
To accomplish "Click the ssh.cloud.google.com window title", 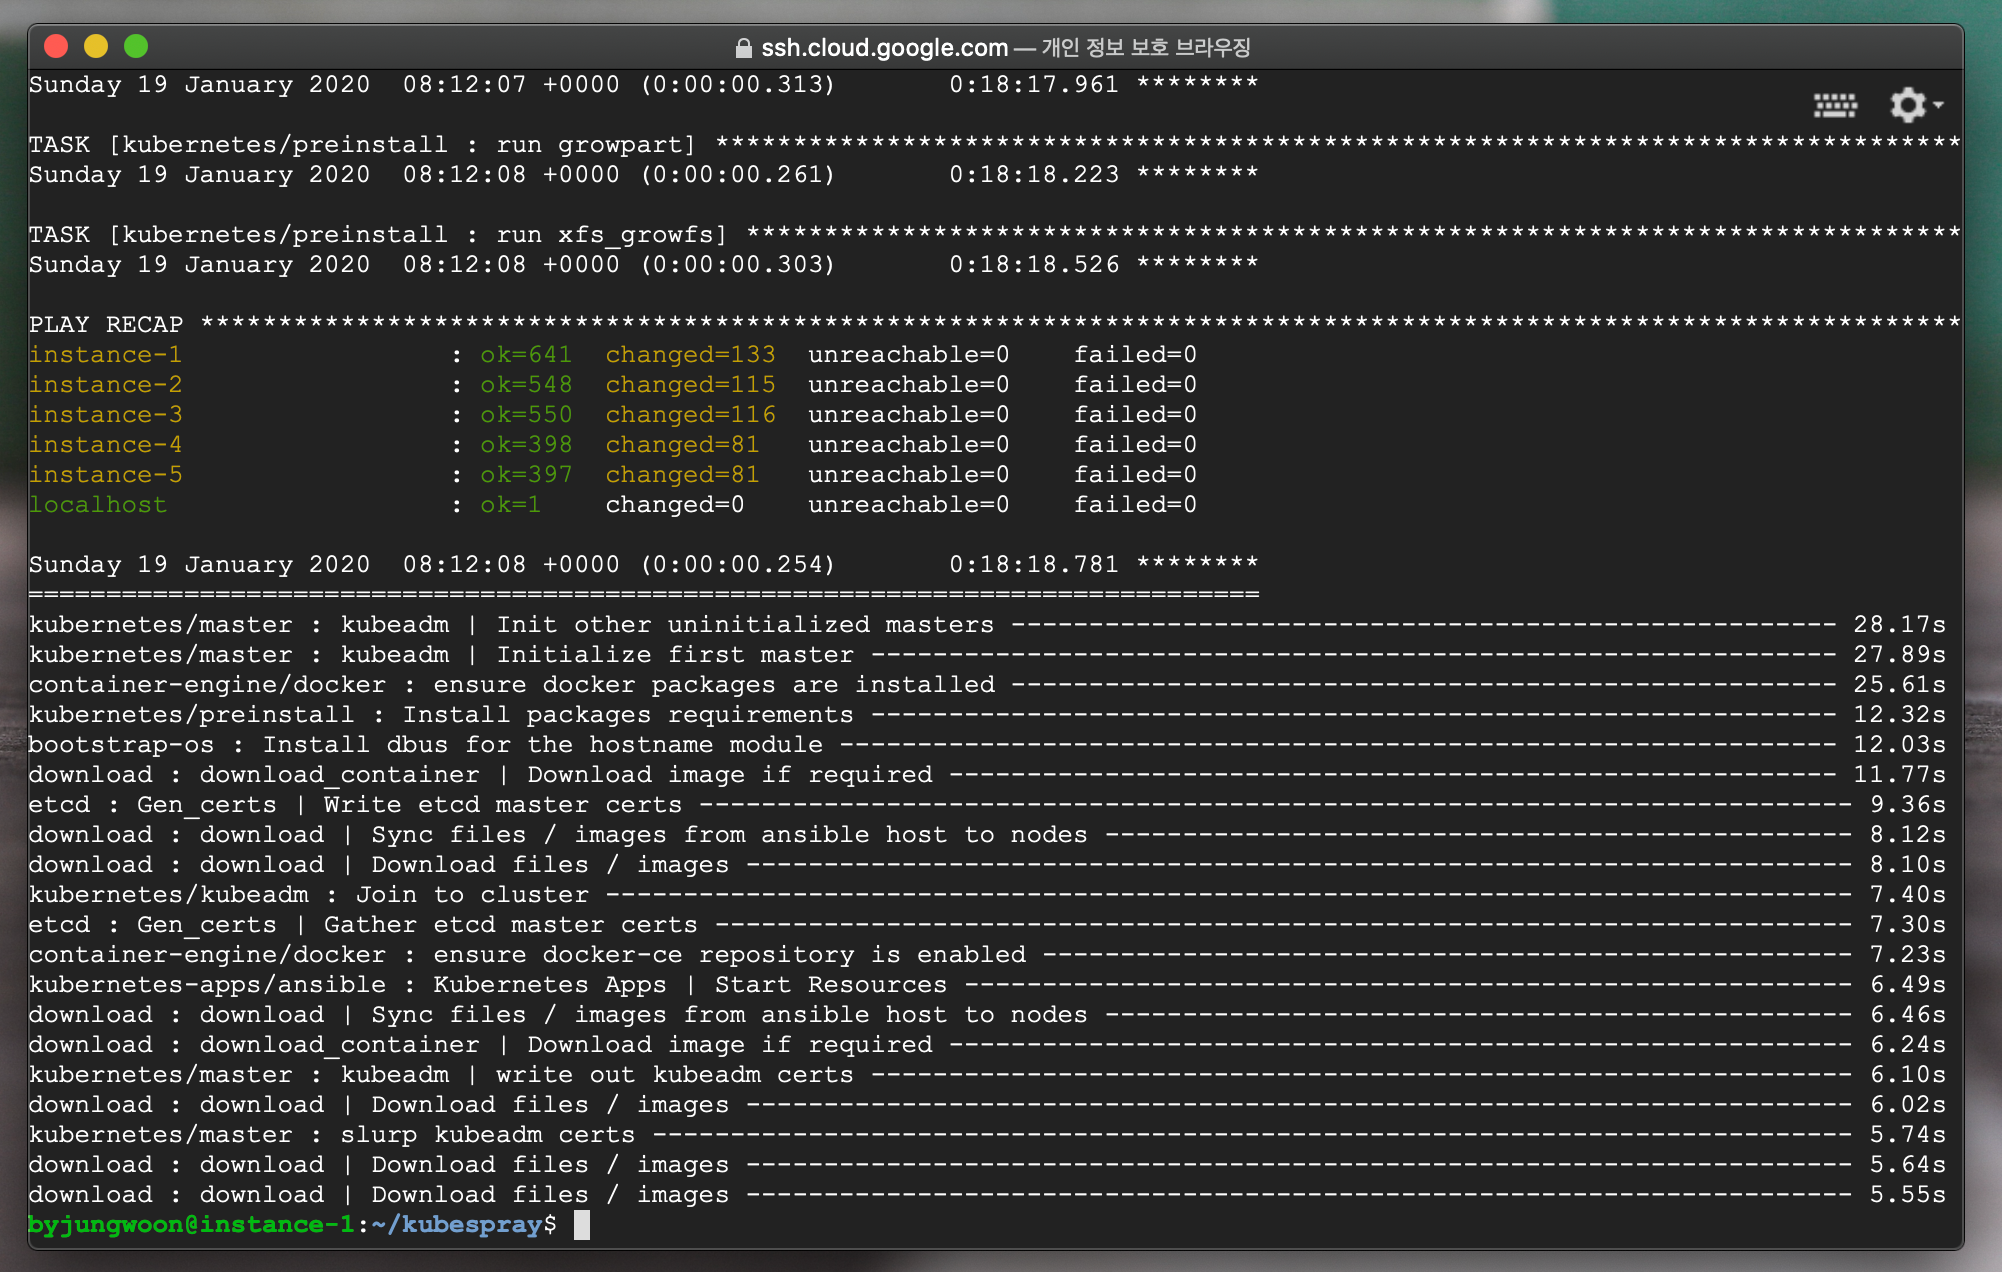I will pyautogui.click(x=884, y=48).
